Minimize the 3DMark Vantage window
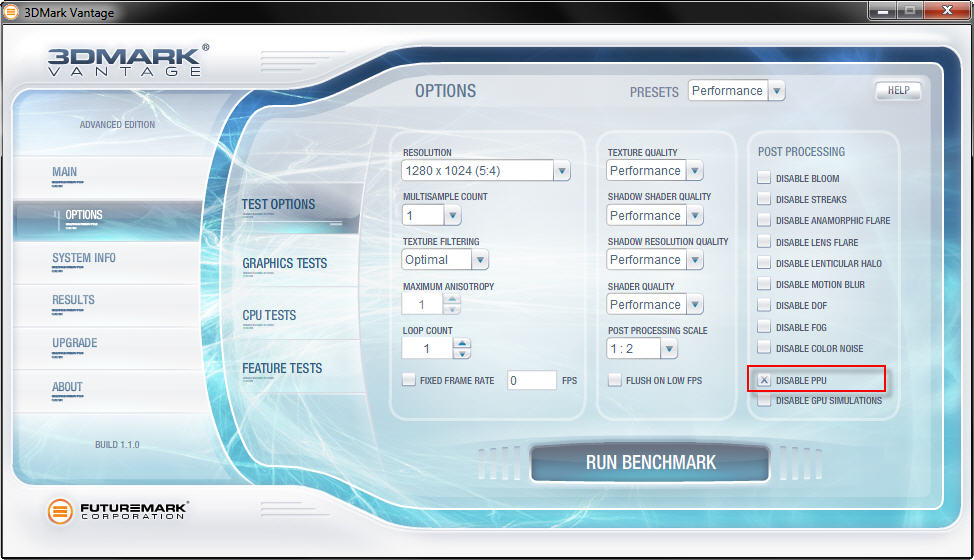 (x=882, y=11)
